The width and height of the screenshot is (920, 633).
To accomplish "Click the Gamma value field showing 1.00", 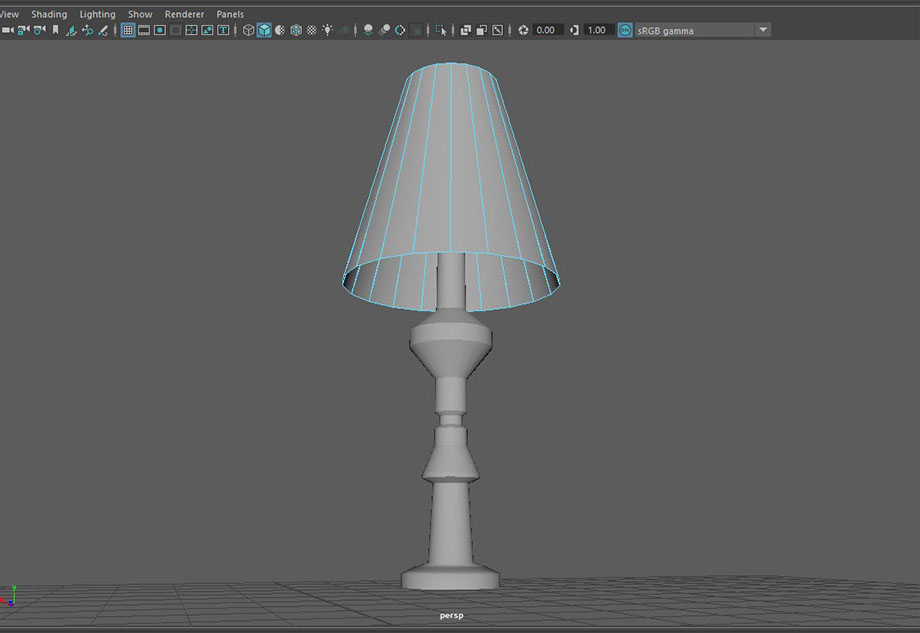I will point(598,30).
